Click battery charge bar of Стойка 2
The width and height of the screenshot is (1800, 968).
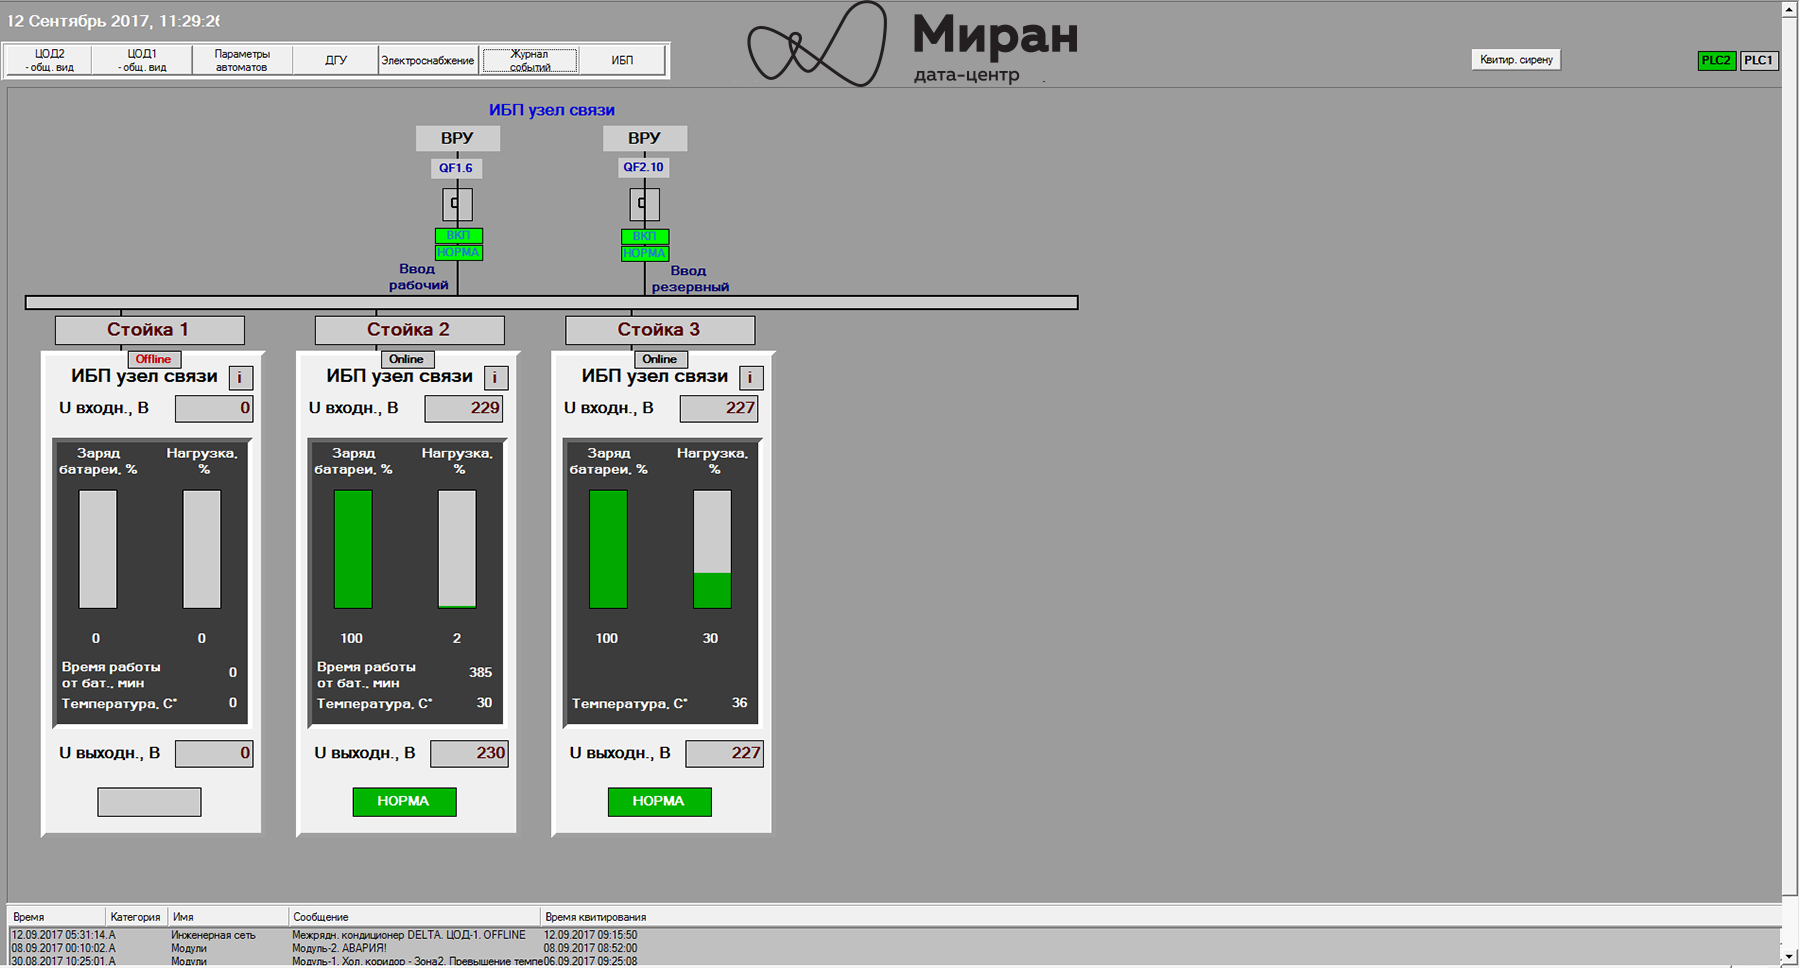point(353,549)
